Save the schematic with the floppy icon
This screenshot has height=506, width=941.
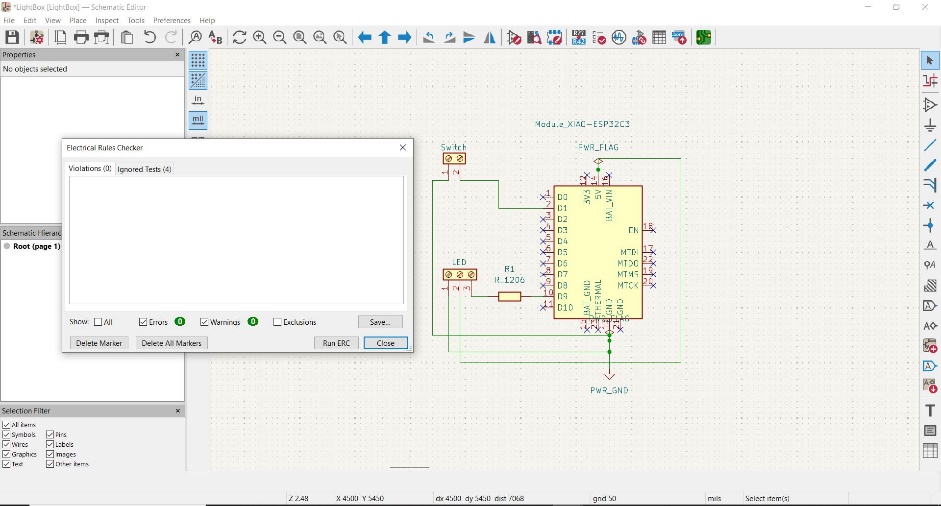click(12, 37)
